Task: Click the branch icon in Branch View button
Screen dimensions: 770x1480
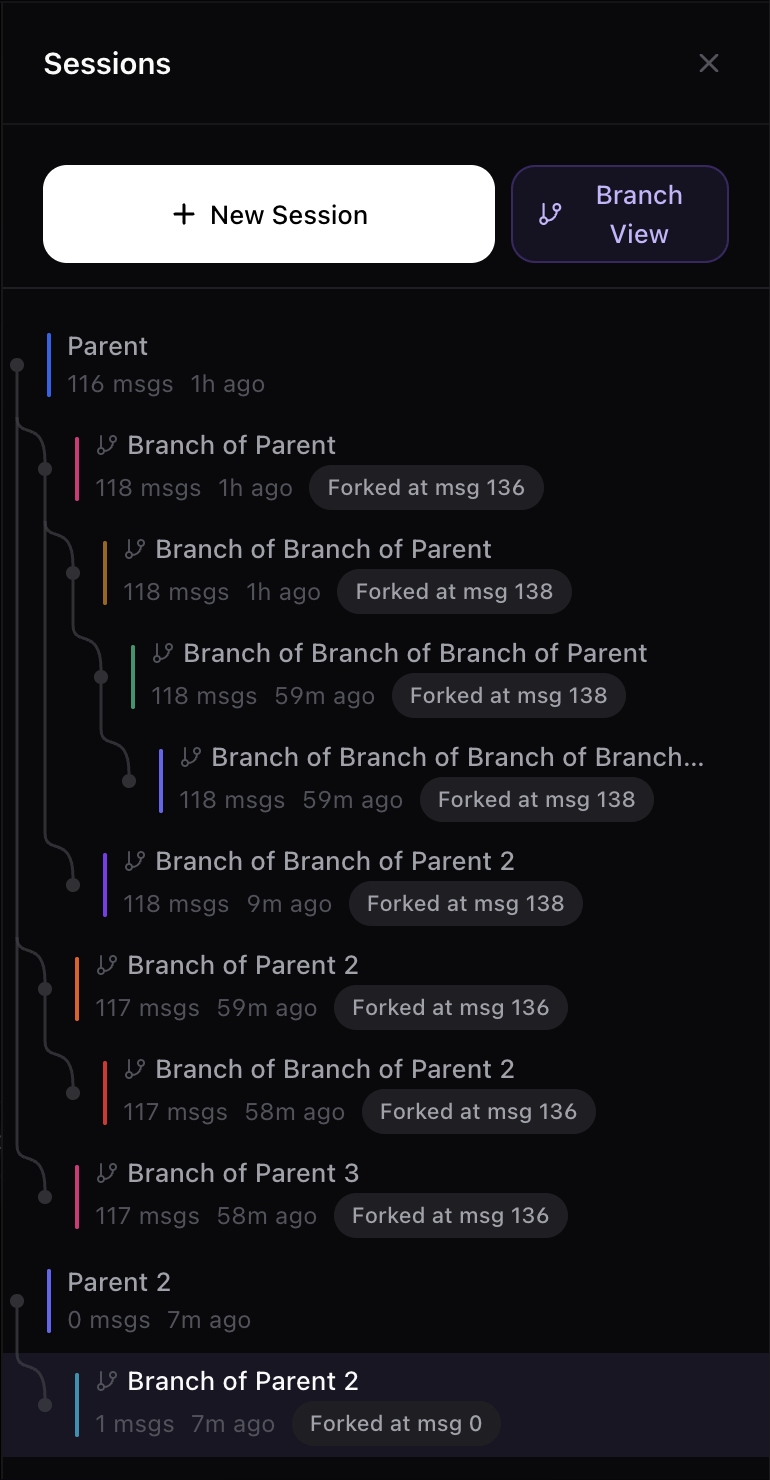Action: 550,214
